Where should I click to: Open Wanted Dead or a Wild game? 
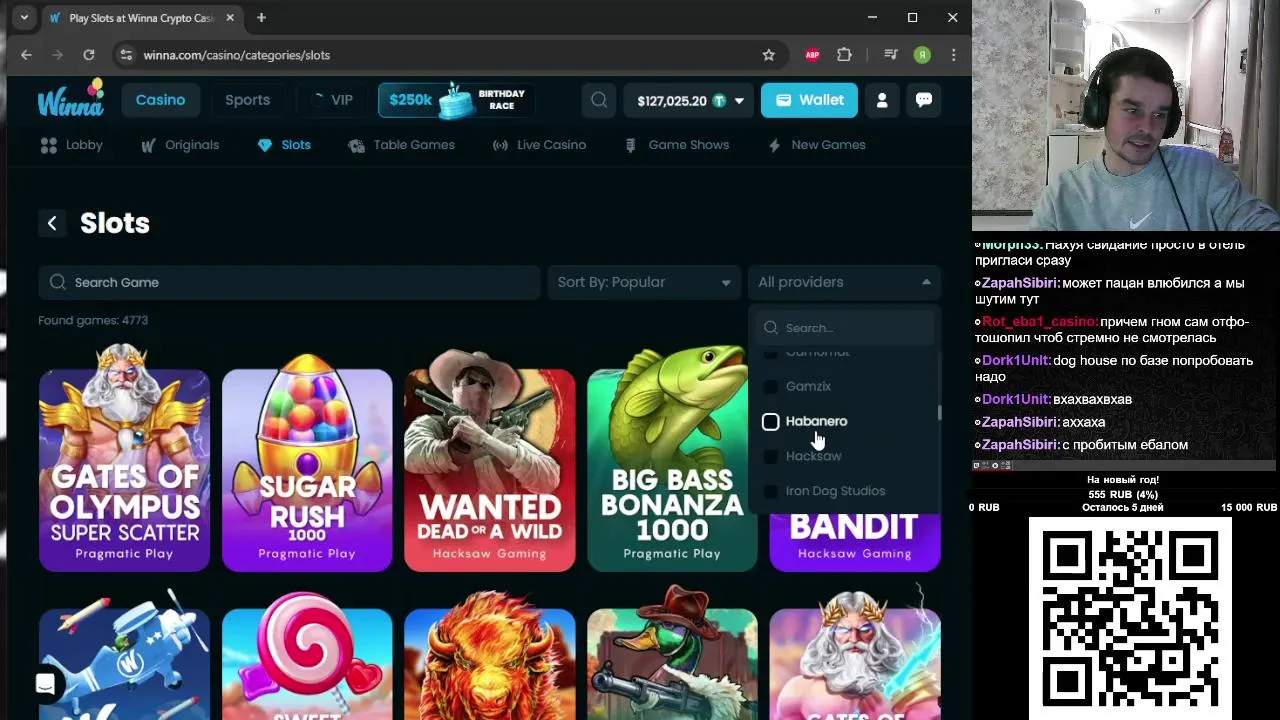point(490,468)
